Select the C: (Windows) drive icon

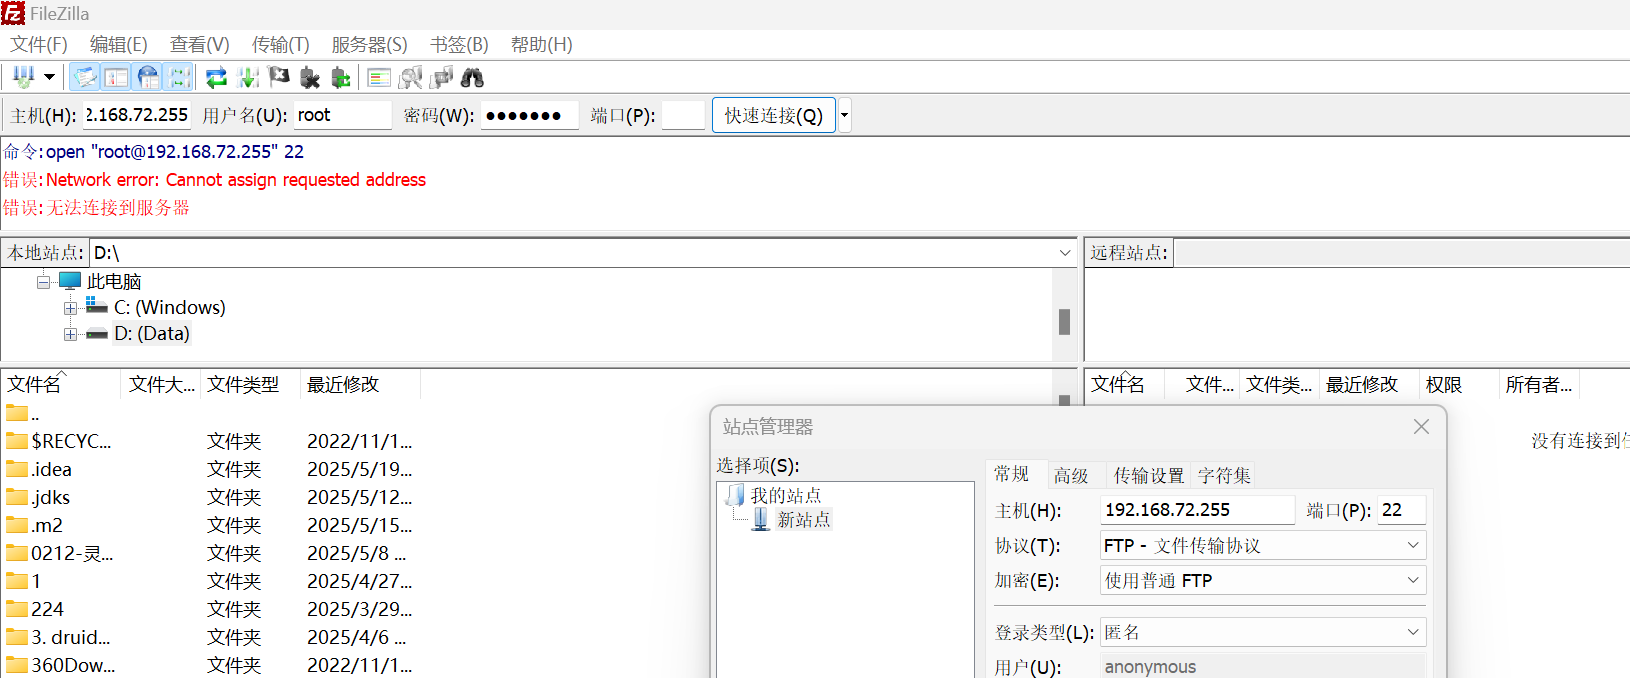pos(97,306)
